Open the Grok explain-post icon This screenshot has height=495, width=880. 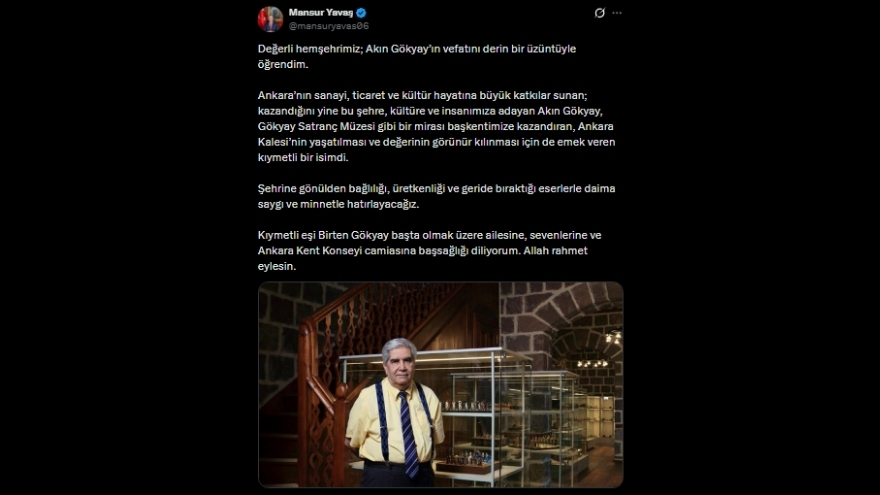599,13
